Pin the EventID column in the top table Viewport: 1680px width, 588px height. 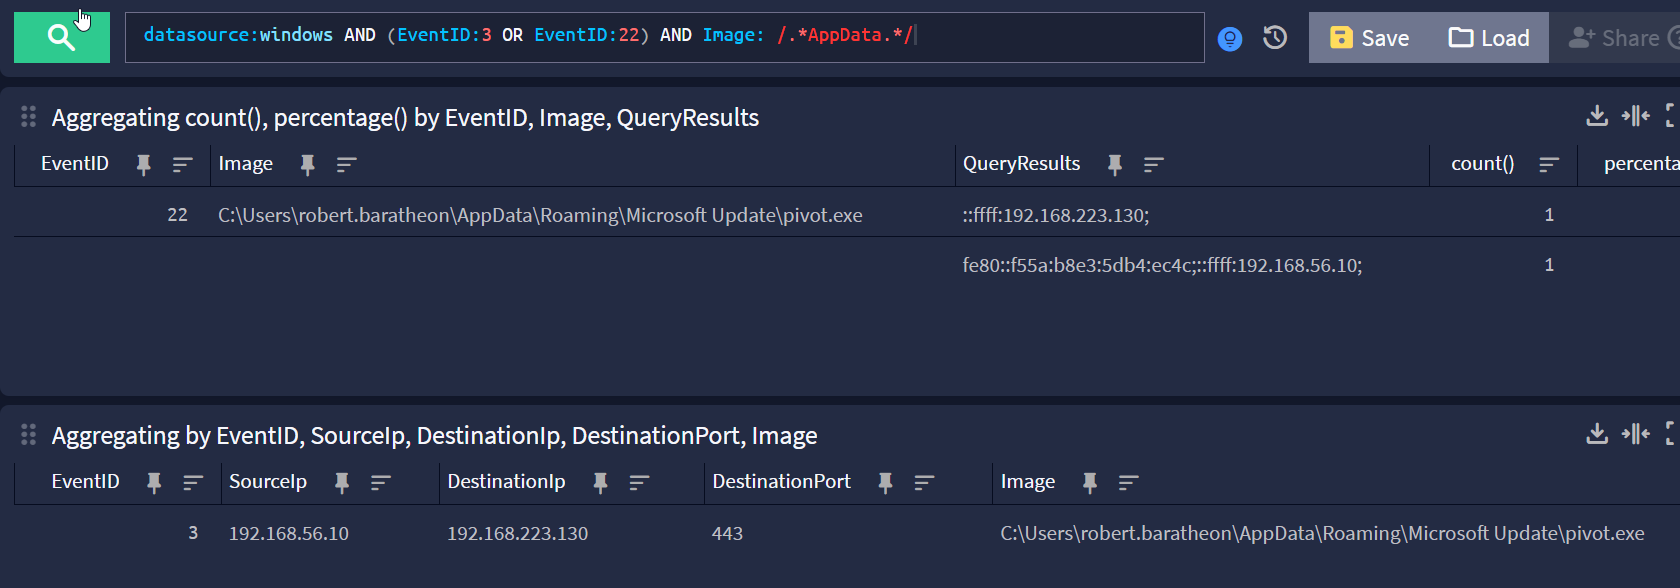tap(144, 165)
